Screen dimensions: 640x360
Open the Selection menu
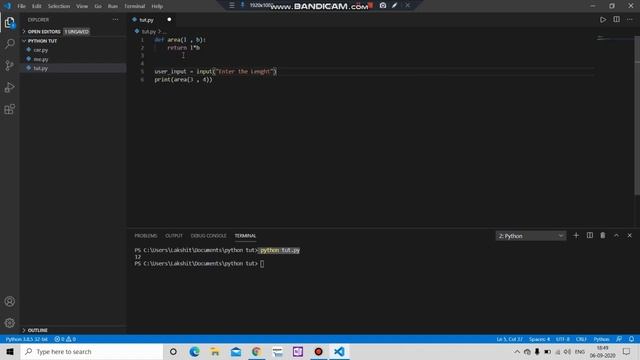click(x=59, y=6)
